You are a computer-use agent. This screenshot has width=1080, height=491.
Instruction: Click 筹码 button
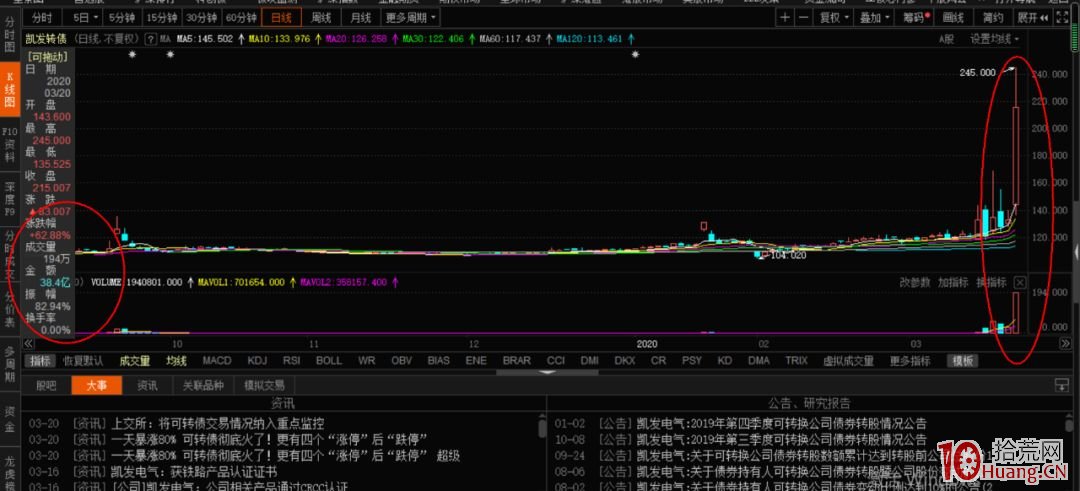(x=916, y=18)
